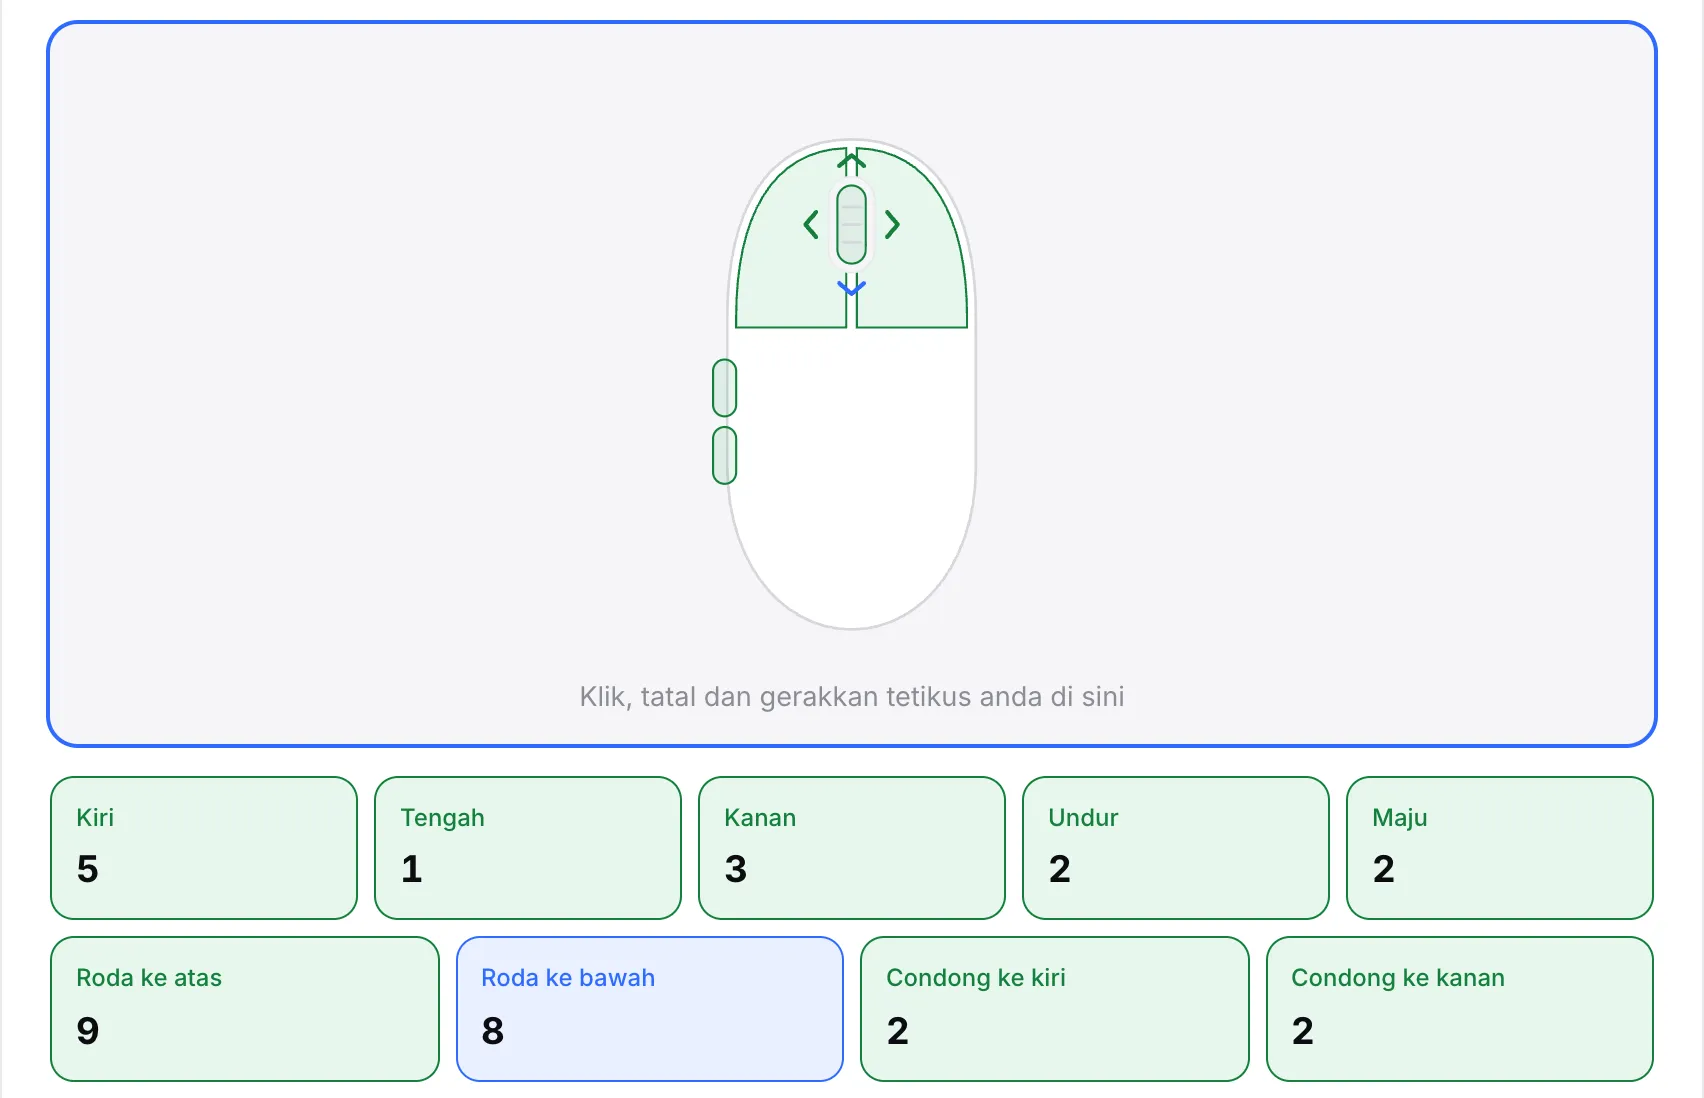This screenshot has width=1704, height=1098.
Task: Click the lower side button on mouse
Action: click(725, 456)
